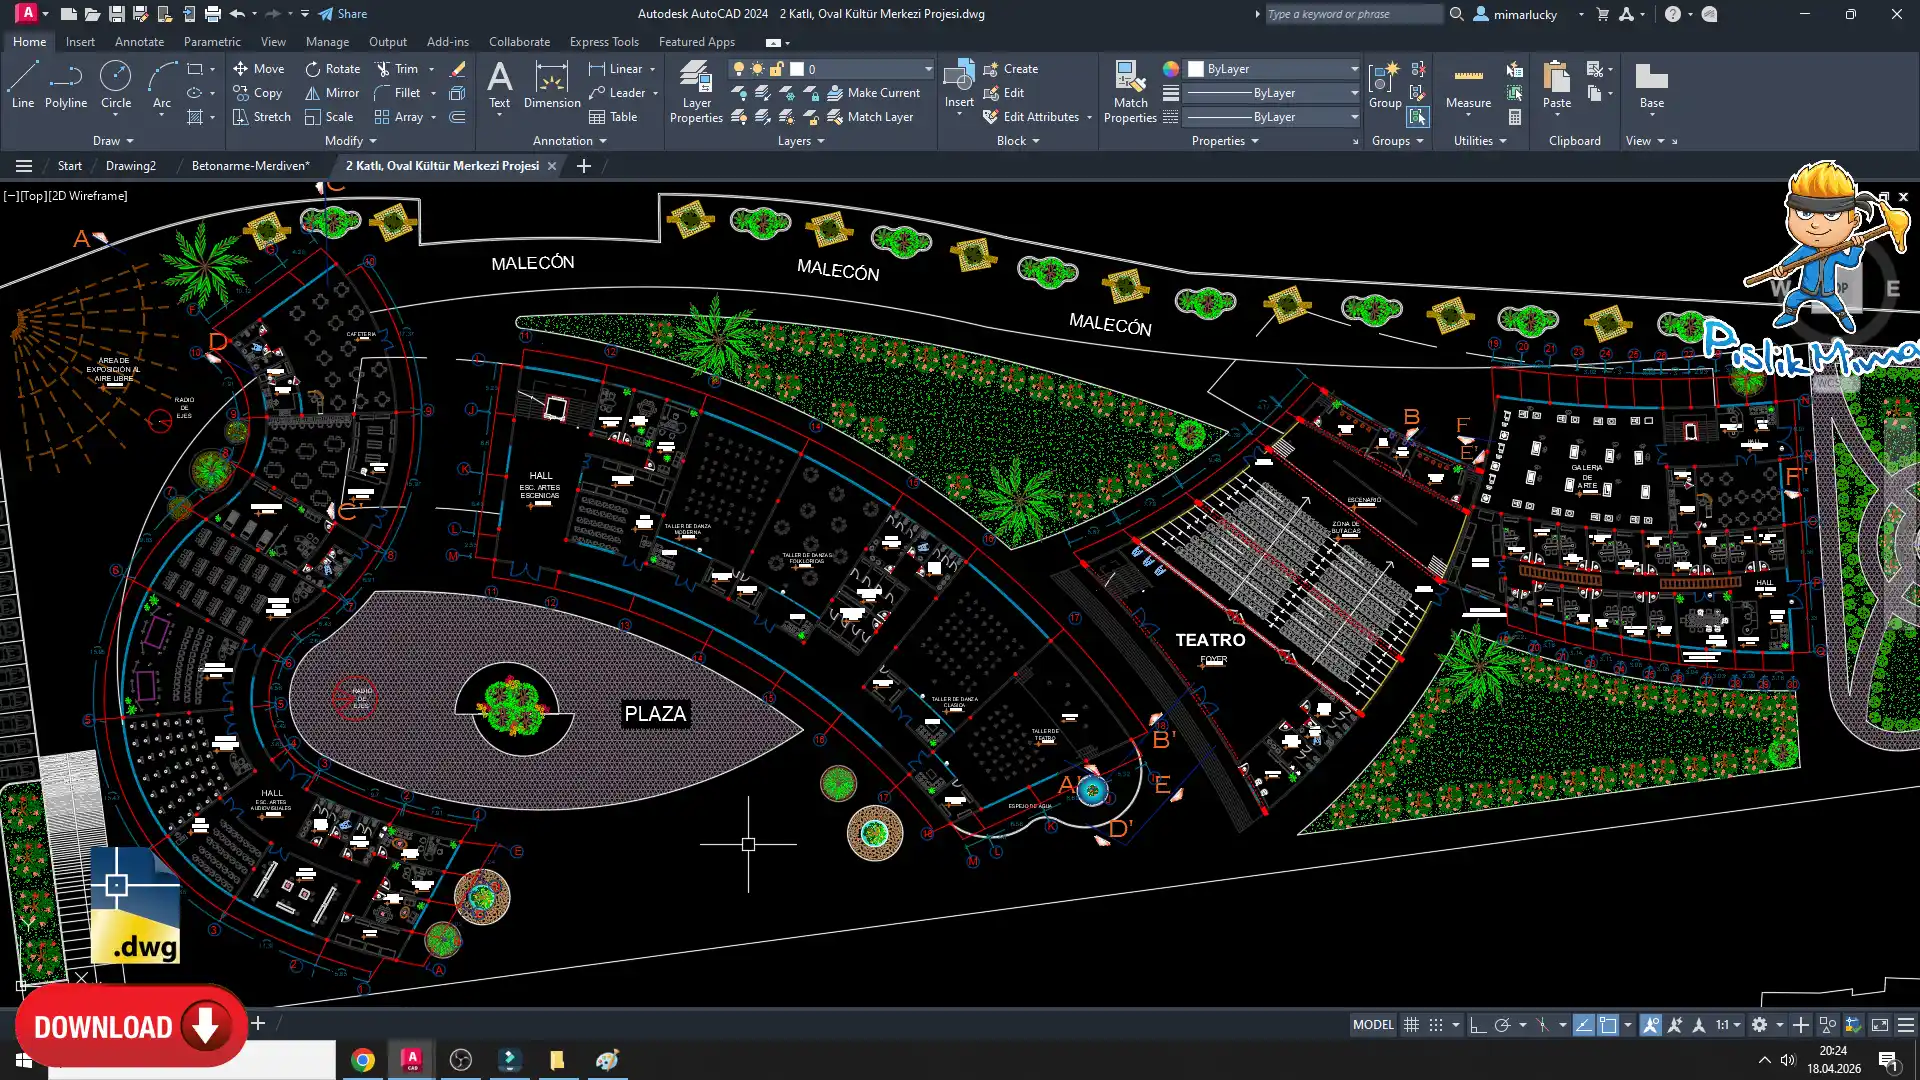This screenshot has width=1920, height=1080.
Task: Open the Annotate ribbon tab
Action: pos(139,42)
